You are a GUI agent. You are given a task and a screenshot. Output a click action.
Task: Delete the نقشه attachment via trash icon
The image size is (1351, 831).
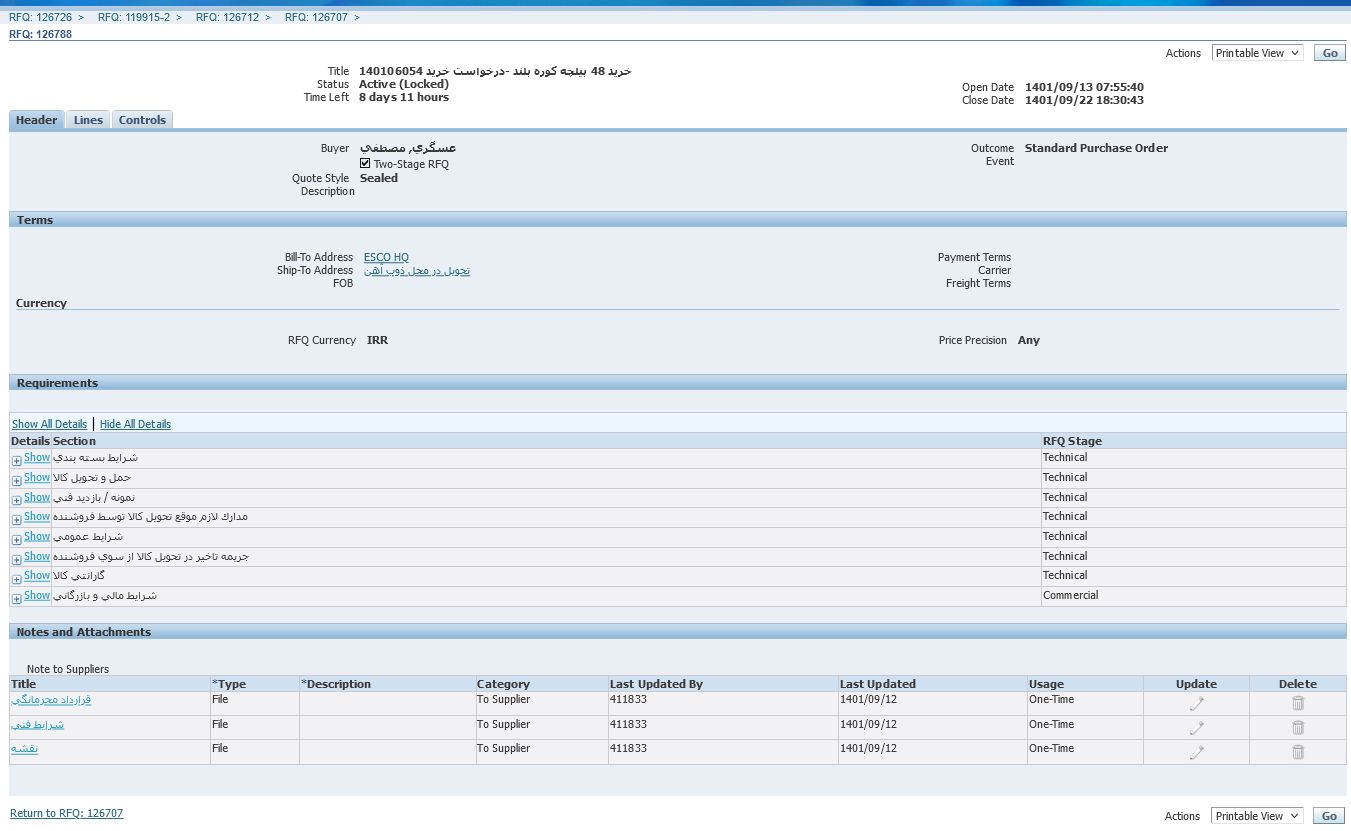1298,752
